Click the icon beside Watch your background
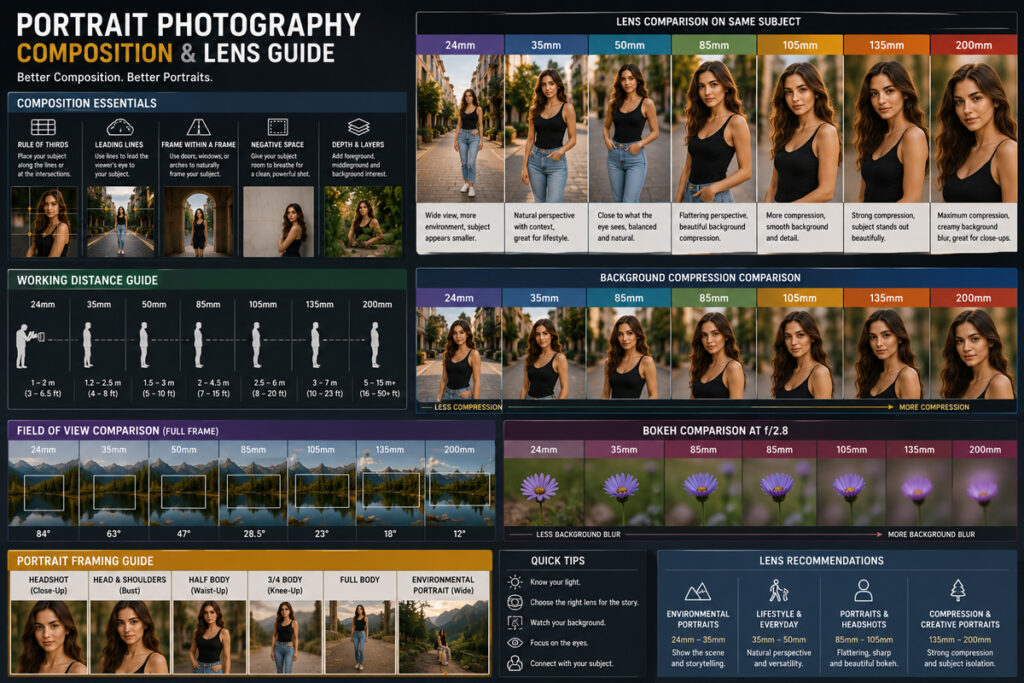This screenshot has height=683, width=1024. [515, 622]
